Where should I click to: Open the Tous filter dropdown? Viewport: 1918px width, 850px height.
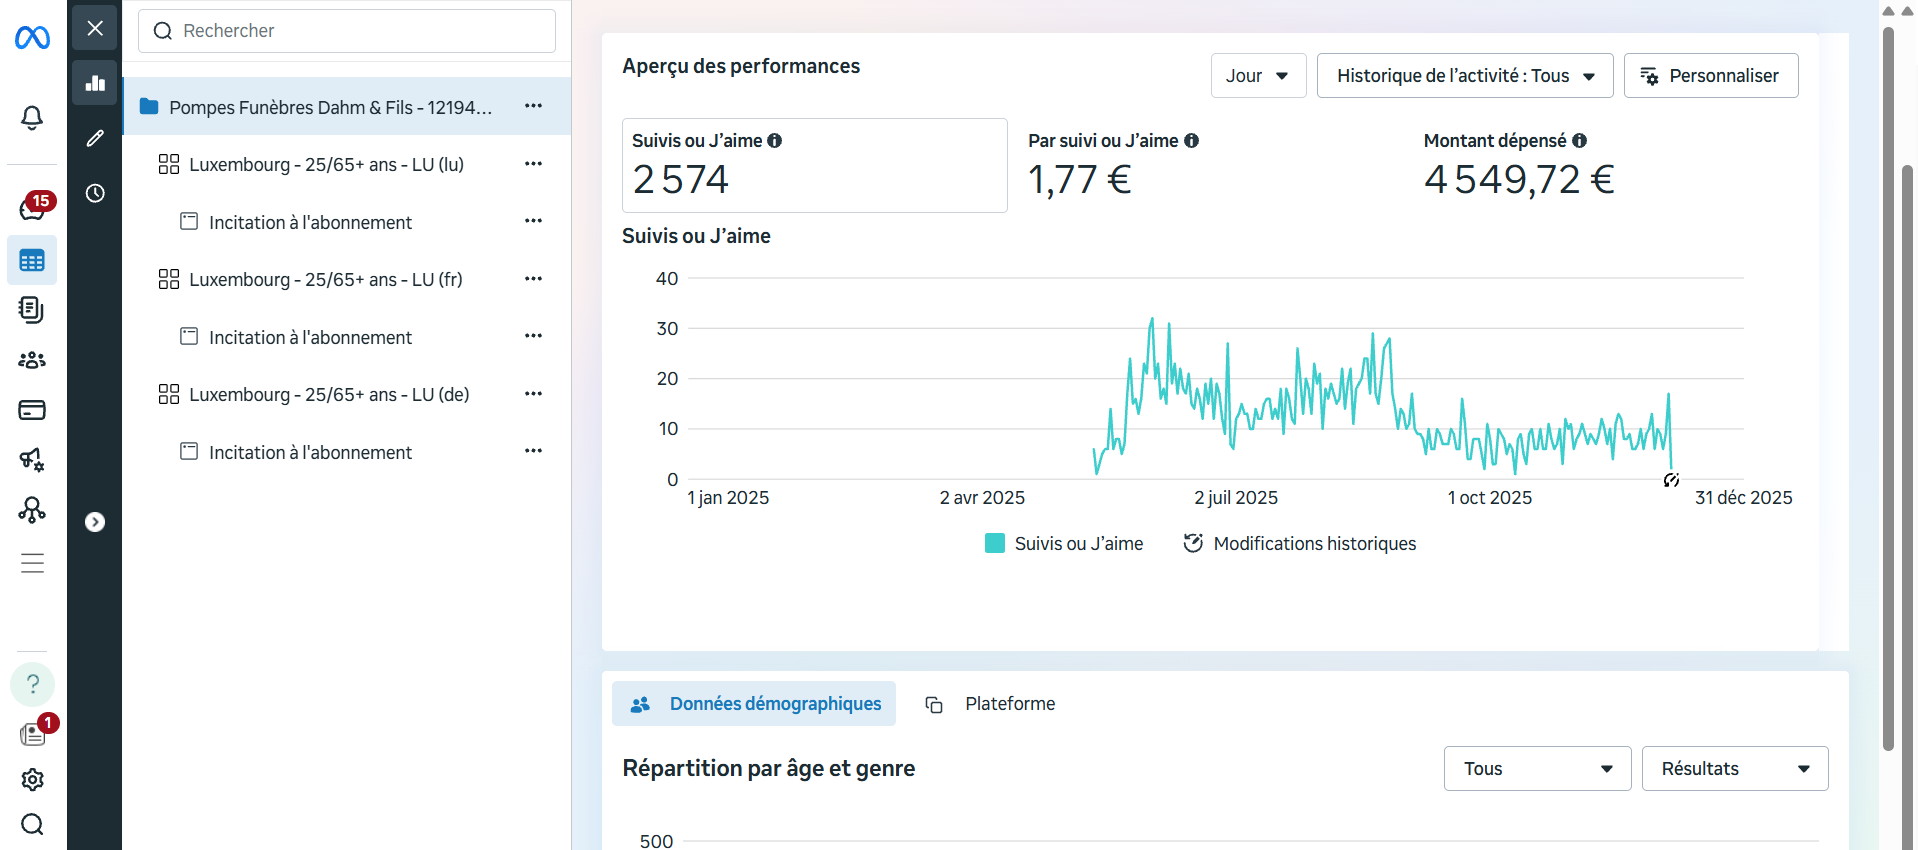[x=1537, y=769]
